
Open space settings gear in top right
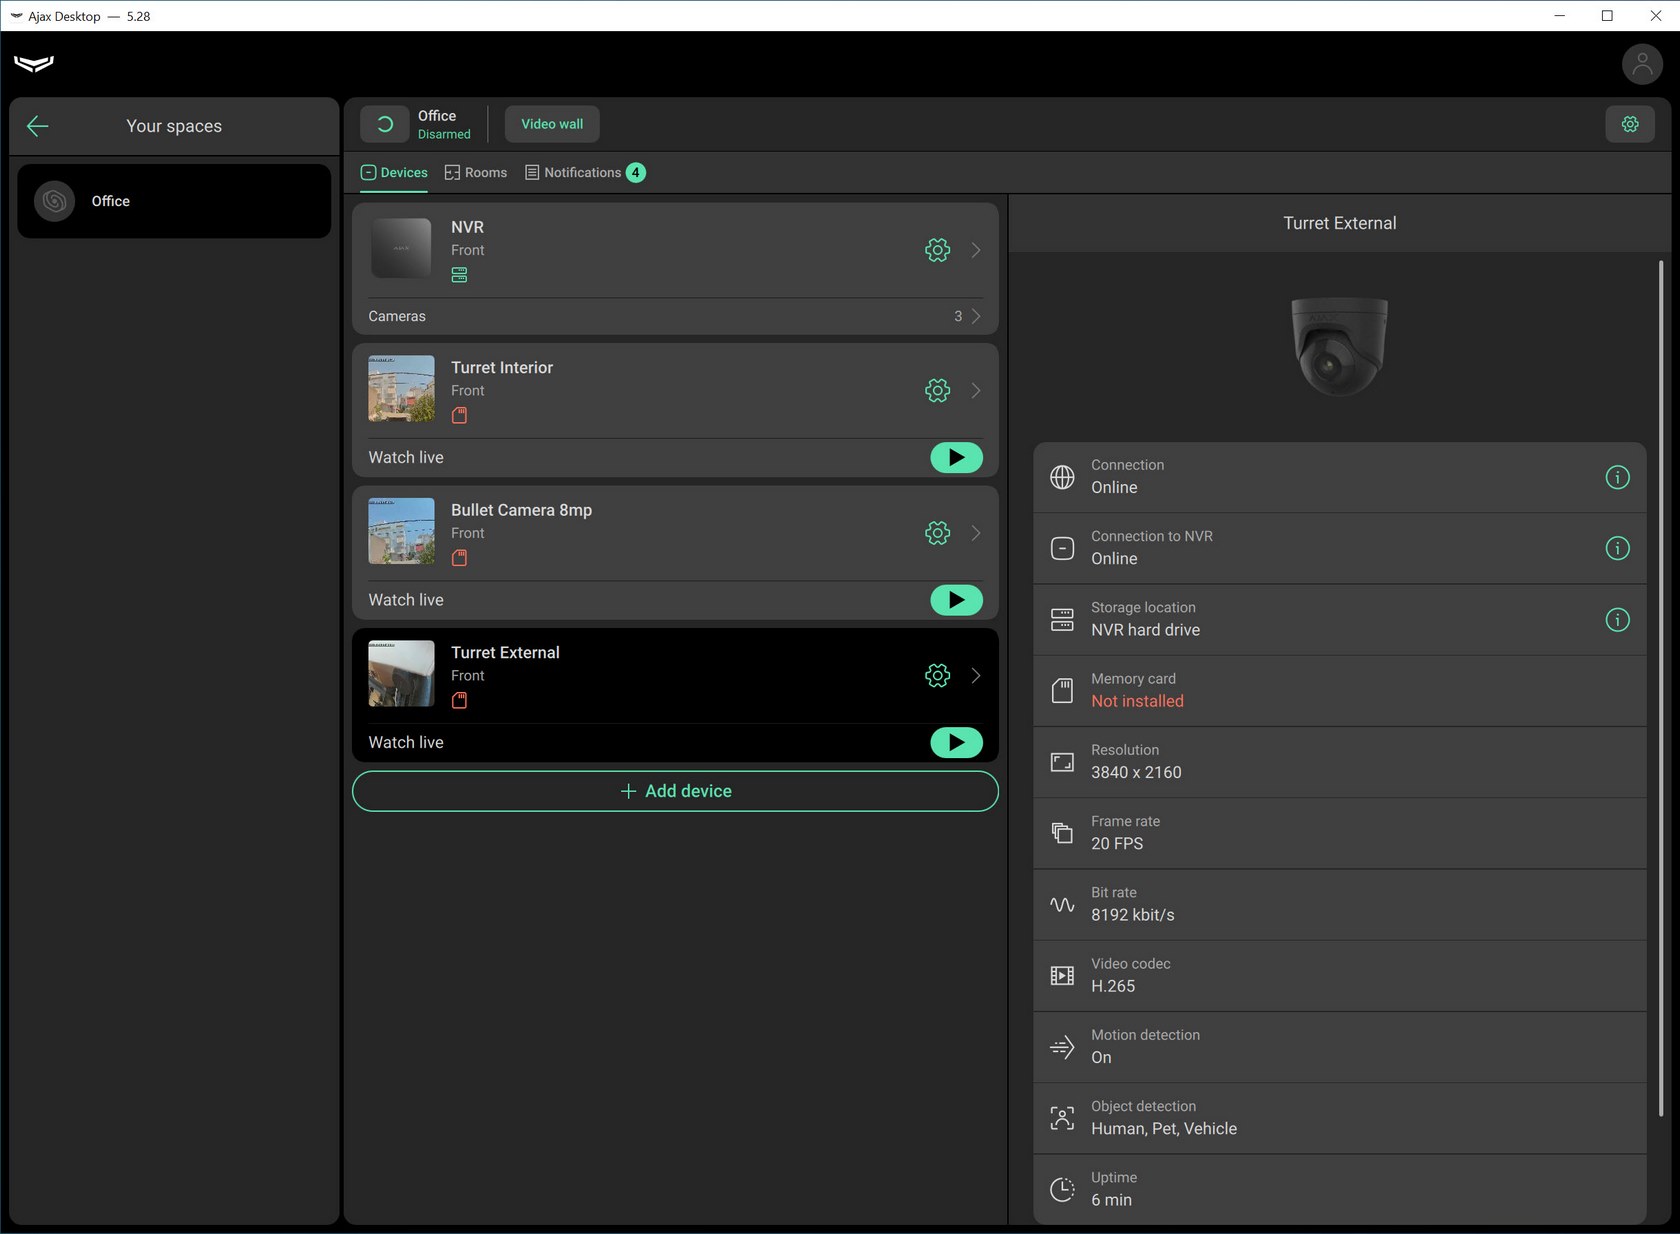(1630, 124)
